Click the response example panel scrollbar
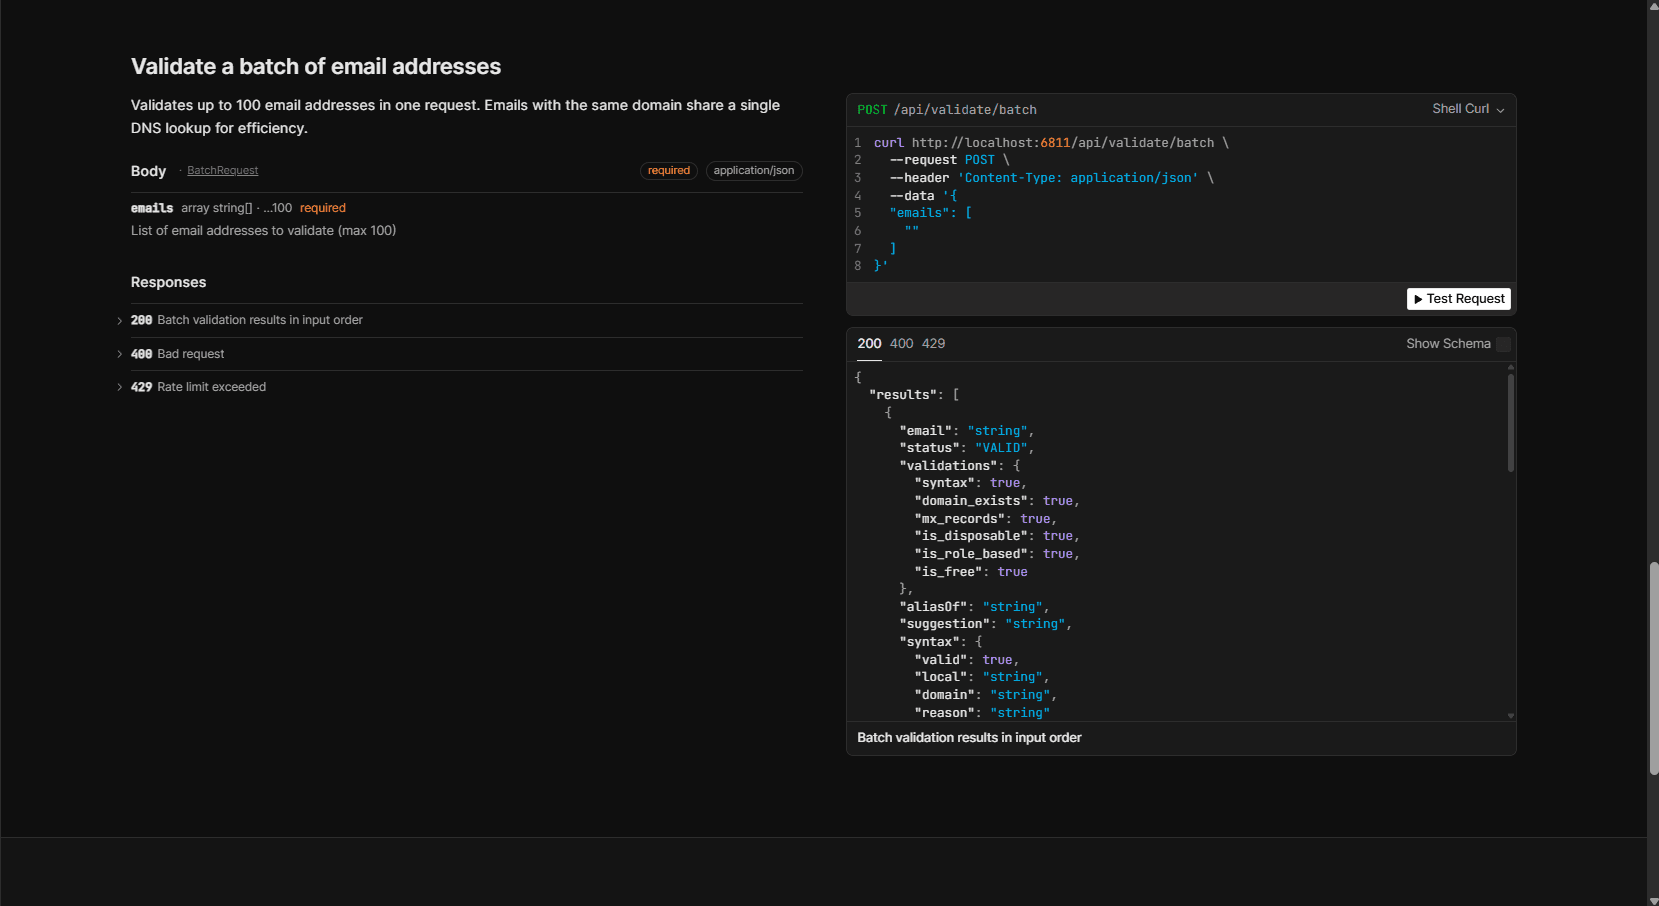Image resolution: width=1659 pixels, height=906 pixels. click(x=1510, y=423)
